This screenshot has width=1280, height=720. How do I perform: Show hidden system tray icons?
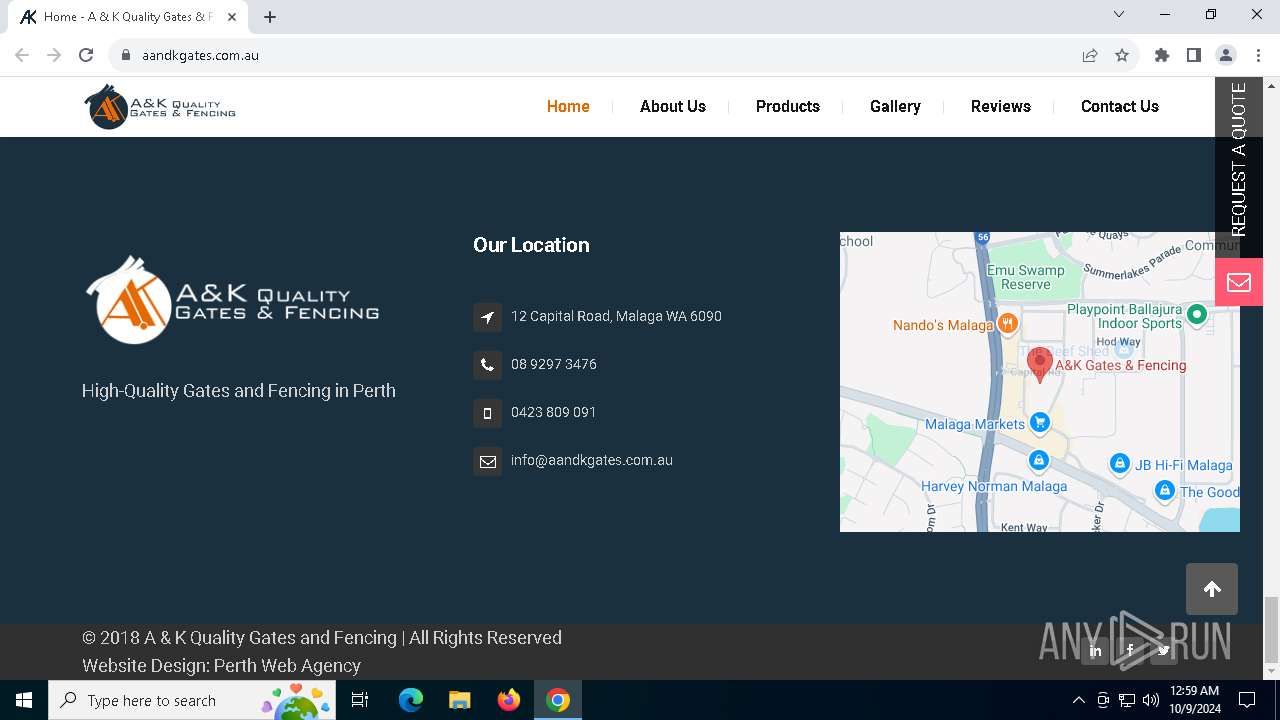(x=1078, y=700)
